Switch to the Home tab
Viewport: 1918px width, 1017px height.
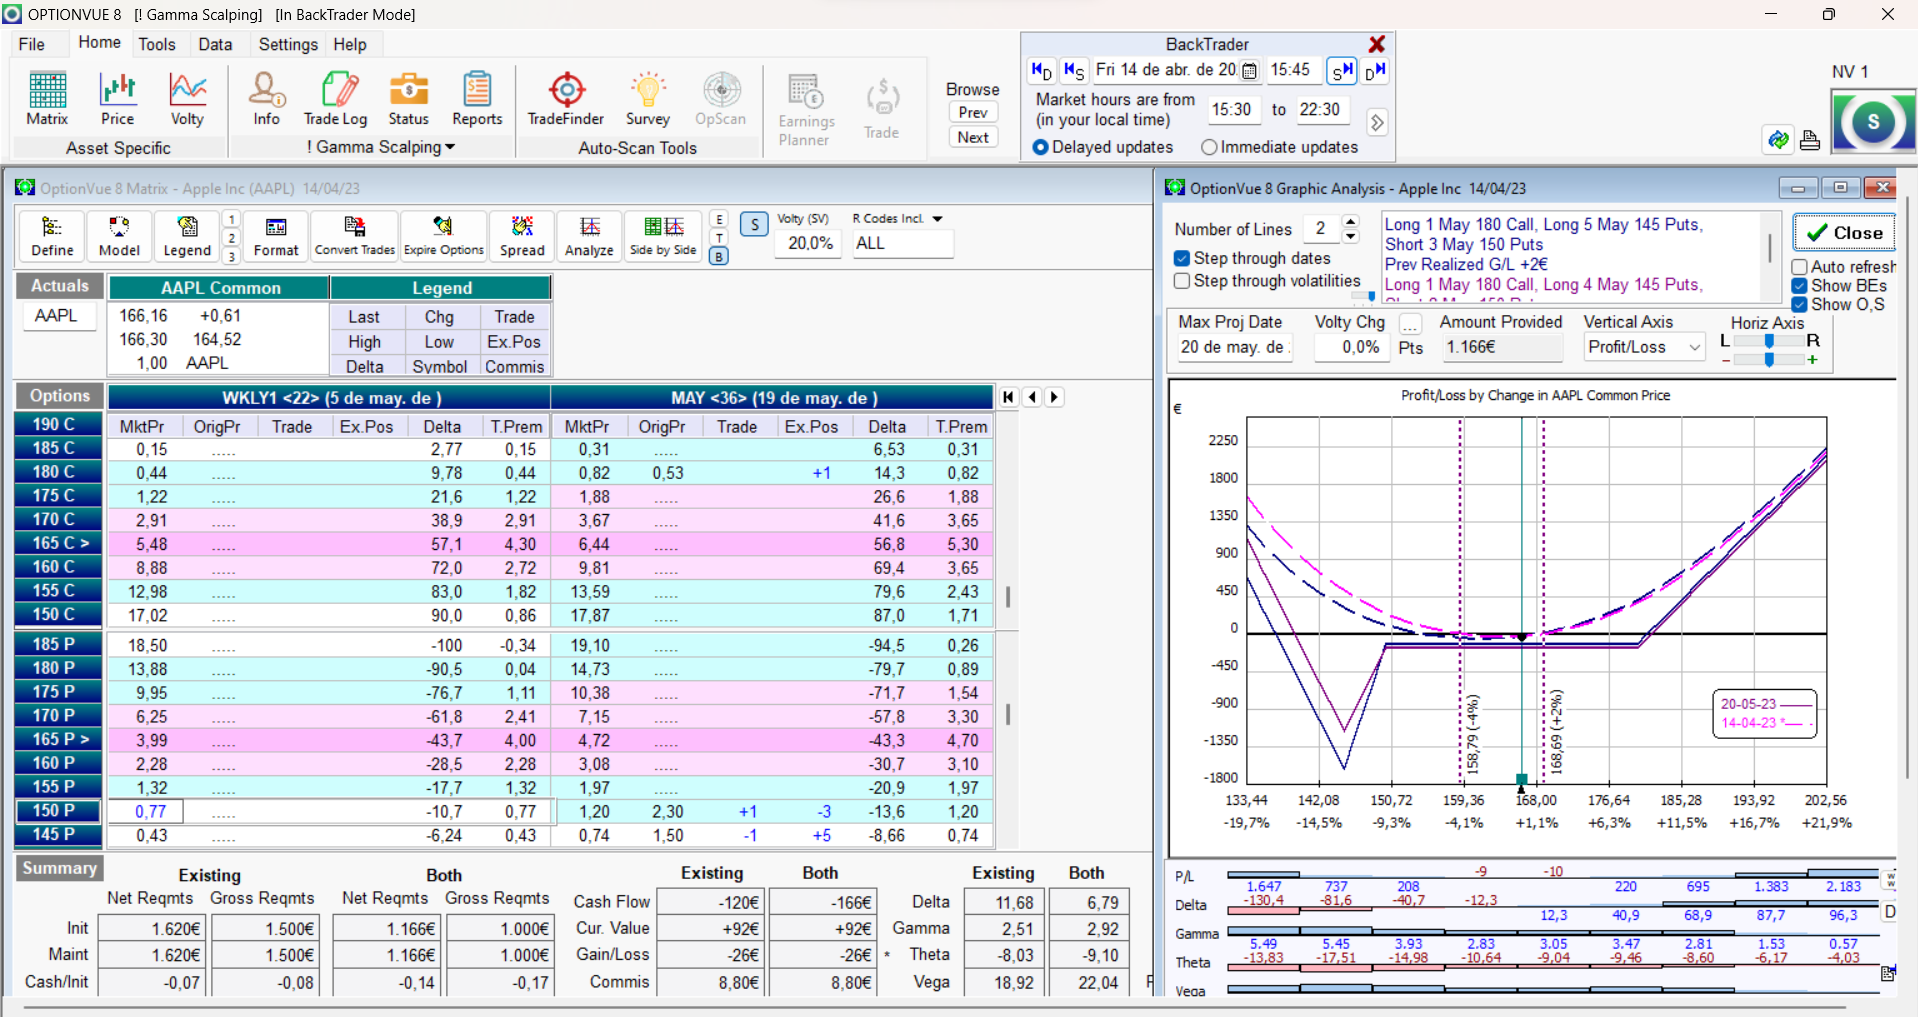[99, 42]
